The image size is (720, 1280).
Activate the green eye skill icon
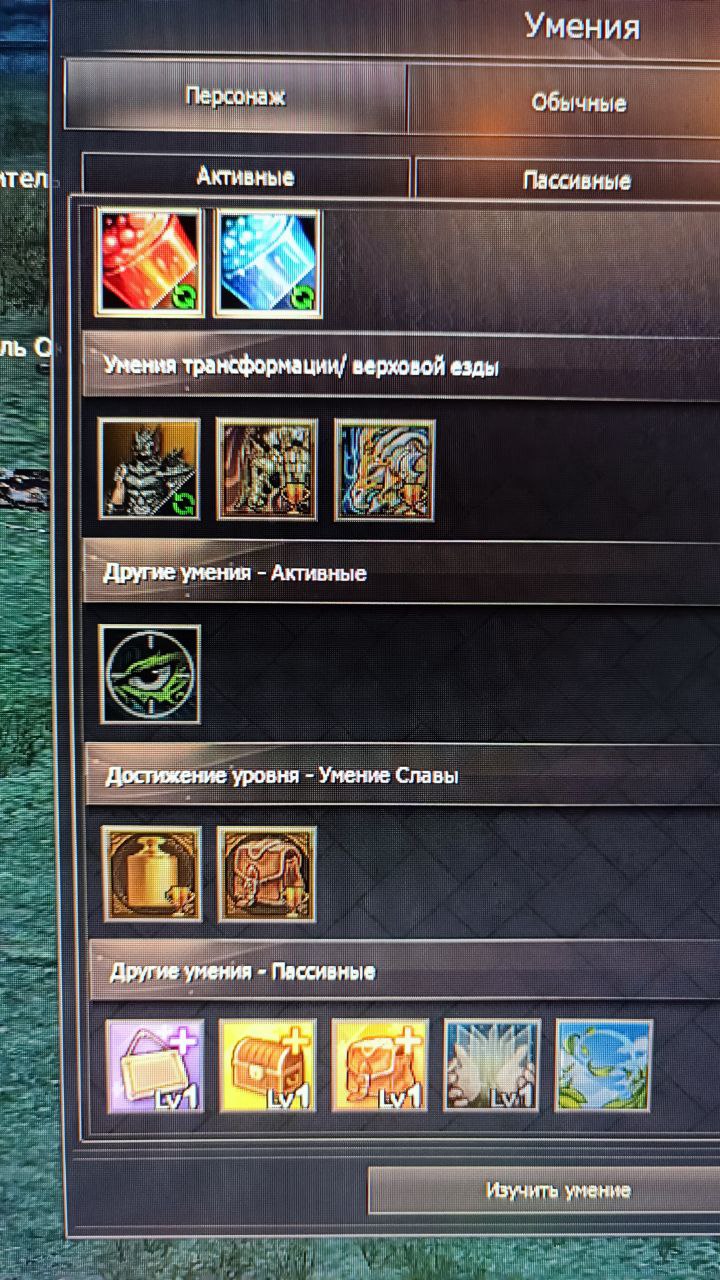150,674
